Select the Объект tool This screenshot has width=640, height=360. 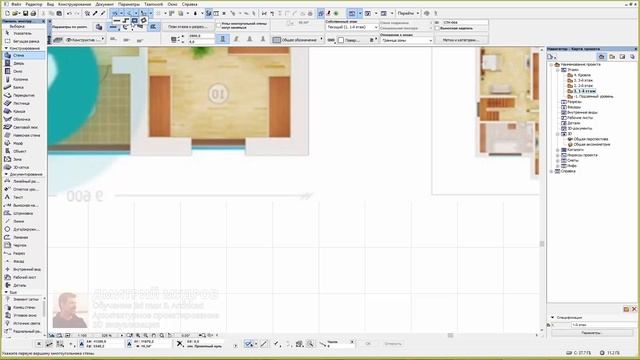pos(23,151)
